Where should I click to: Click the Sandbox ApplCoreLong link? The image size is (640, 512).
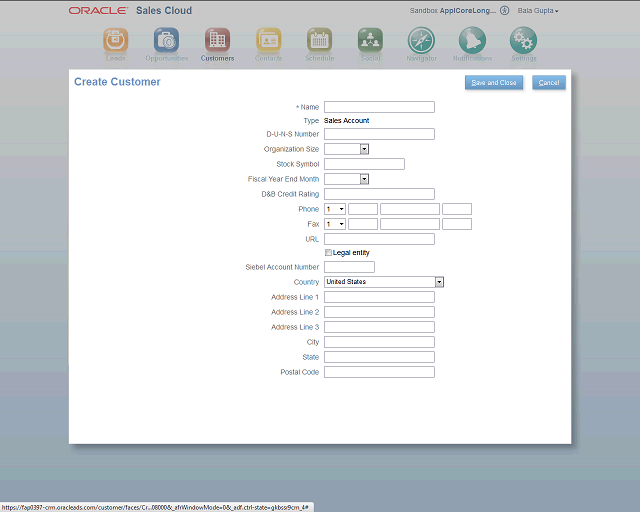tap(453, 11)
